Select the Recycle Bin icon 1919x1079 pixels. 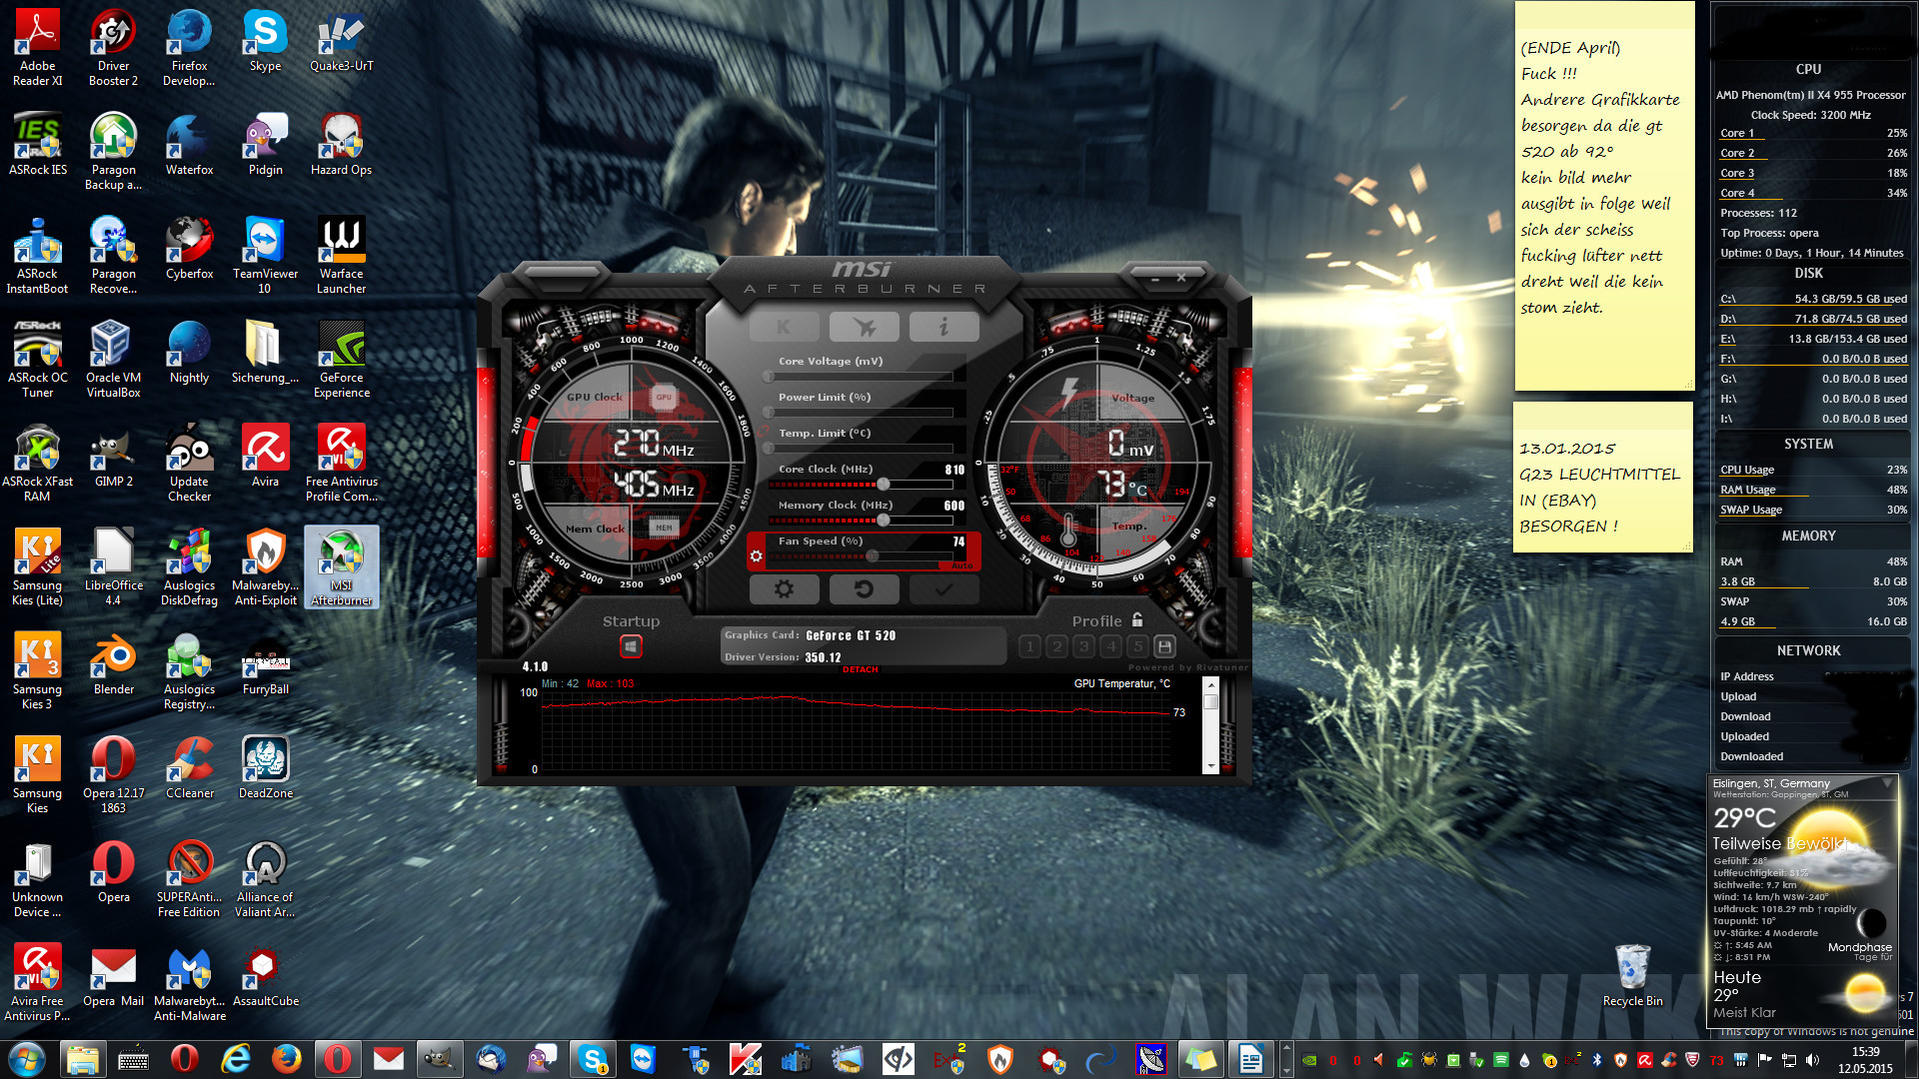(1632, 975)
